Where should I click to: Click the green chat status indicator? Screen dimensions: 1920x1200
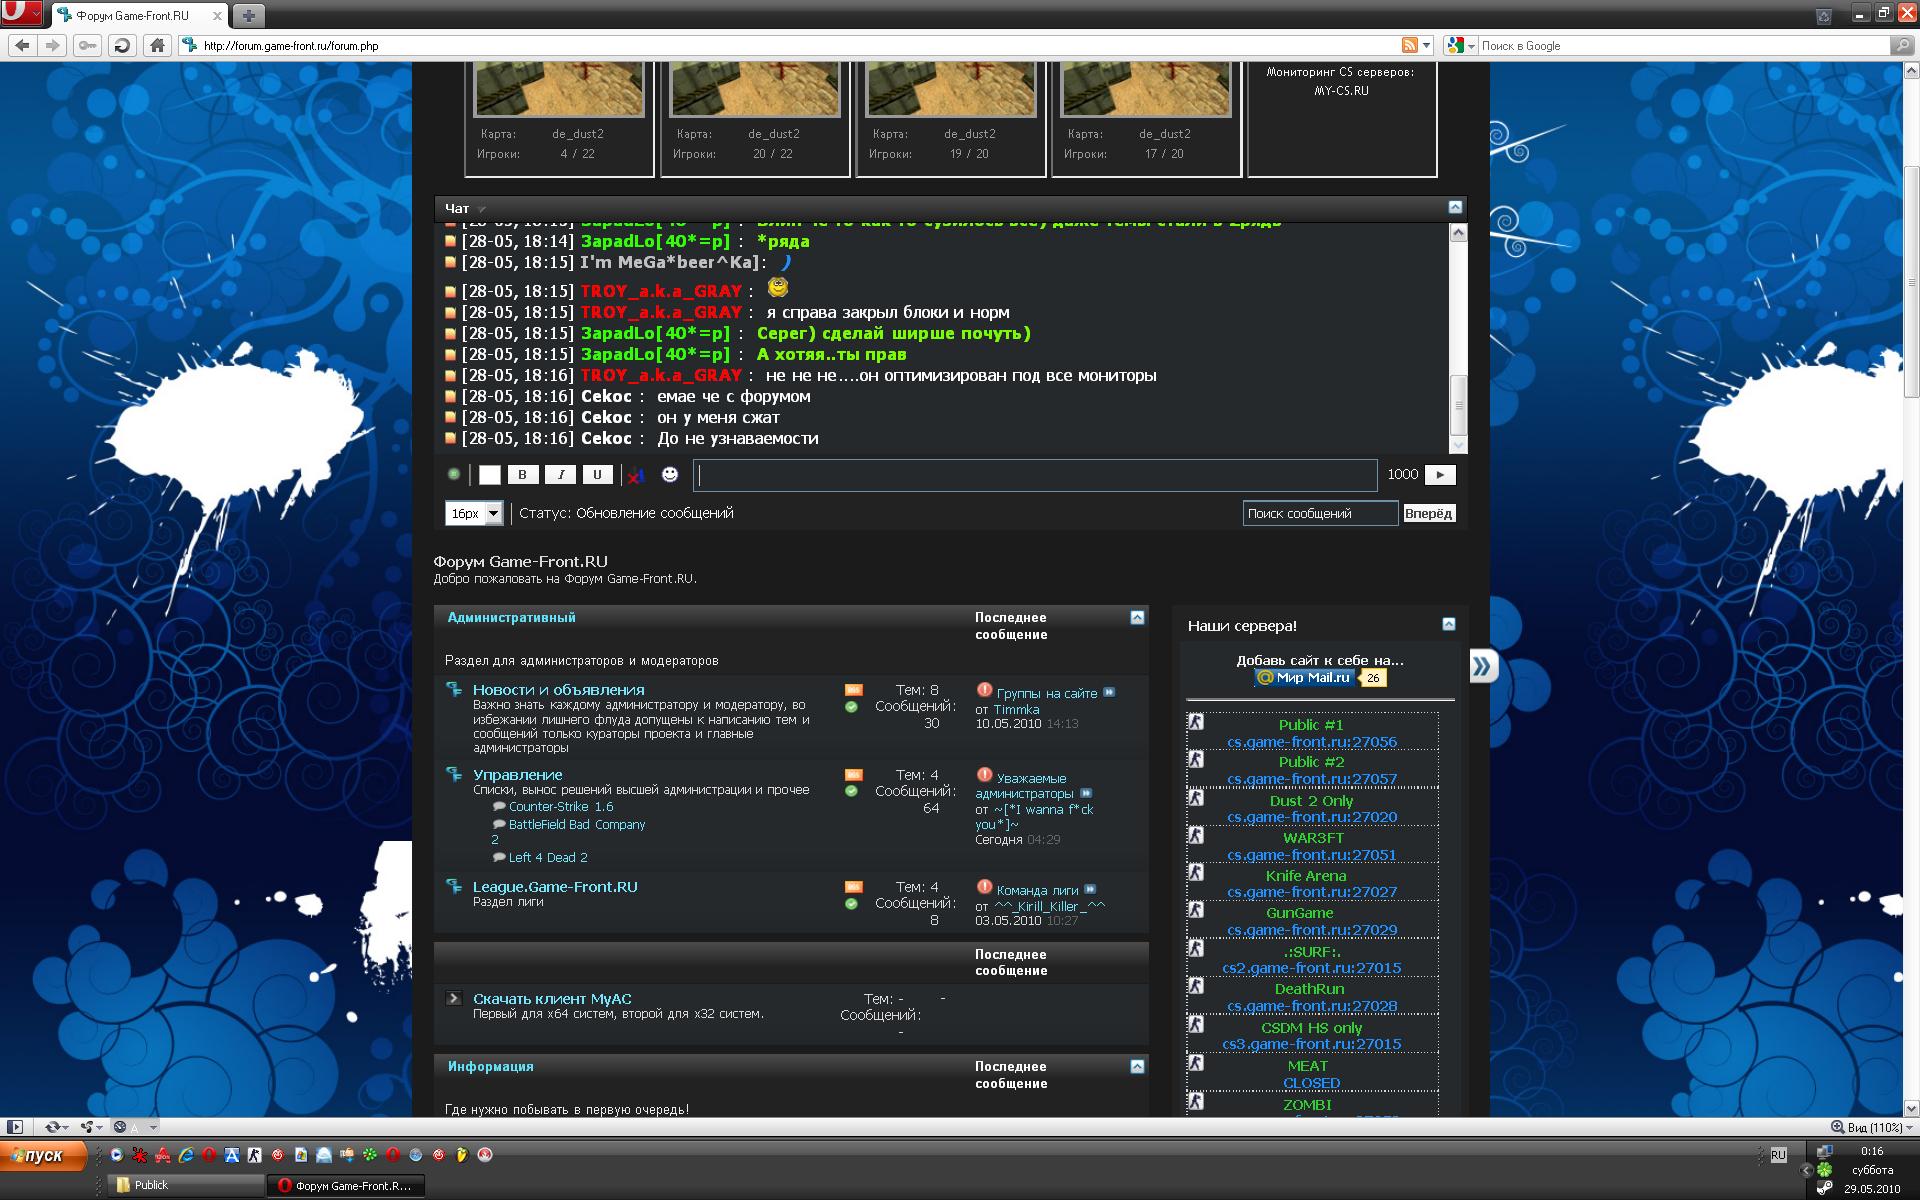tap(454, 474)
